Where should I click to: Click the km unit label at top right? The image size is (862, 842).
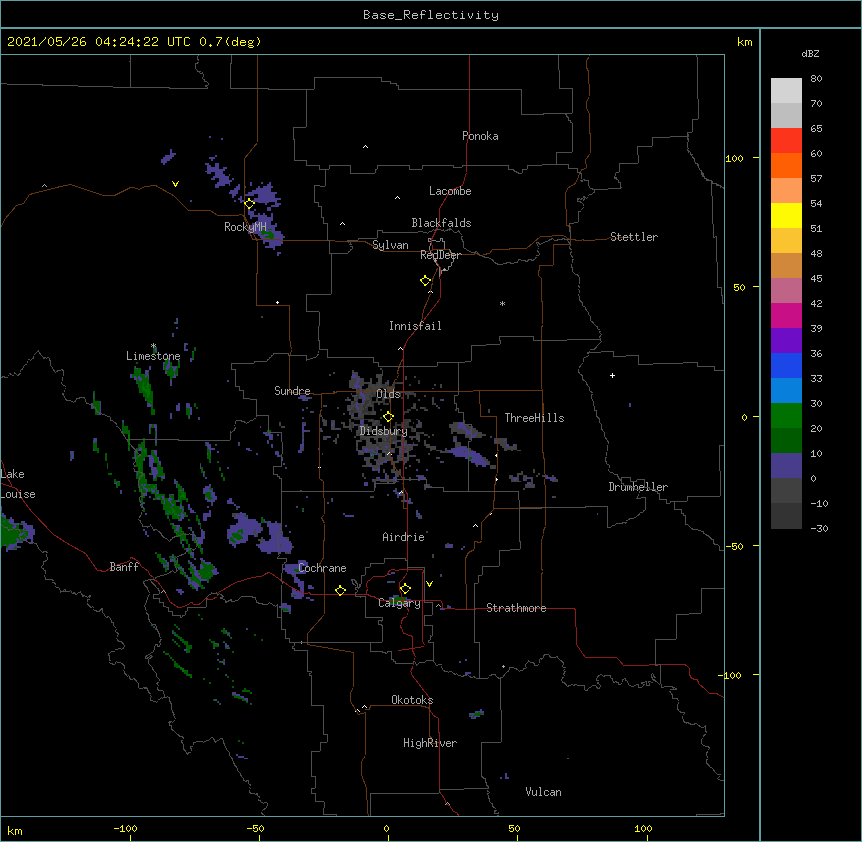tap(744, 42)
